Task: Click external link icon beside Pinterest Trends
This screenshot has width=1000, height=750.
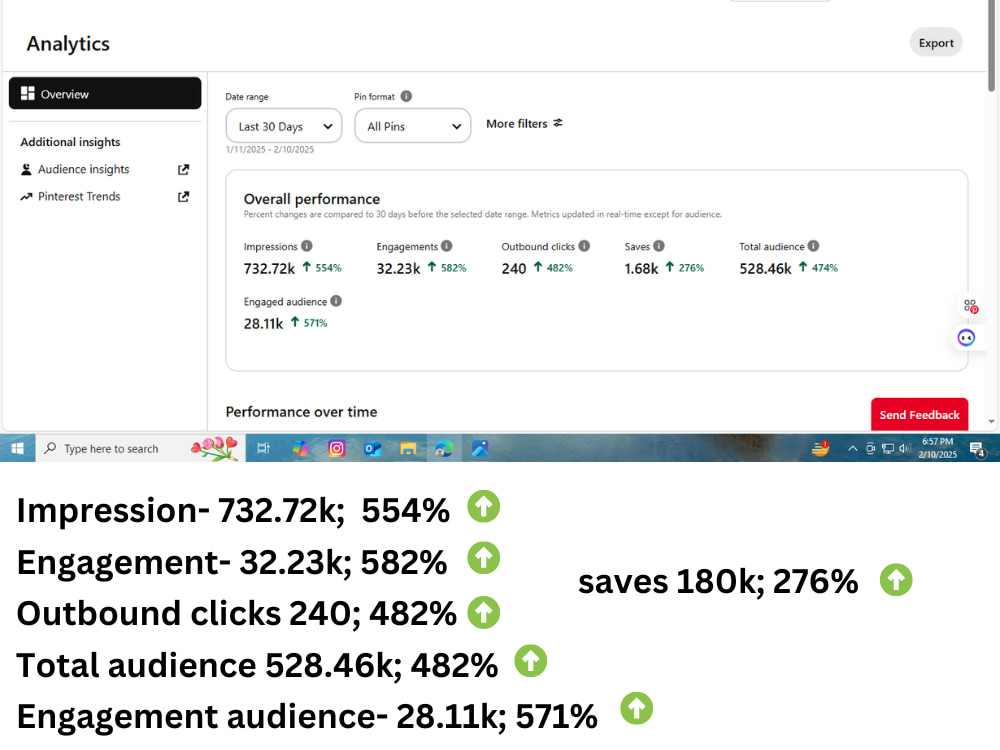Action: pos(184,196)
